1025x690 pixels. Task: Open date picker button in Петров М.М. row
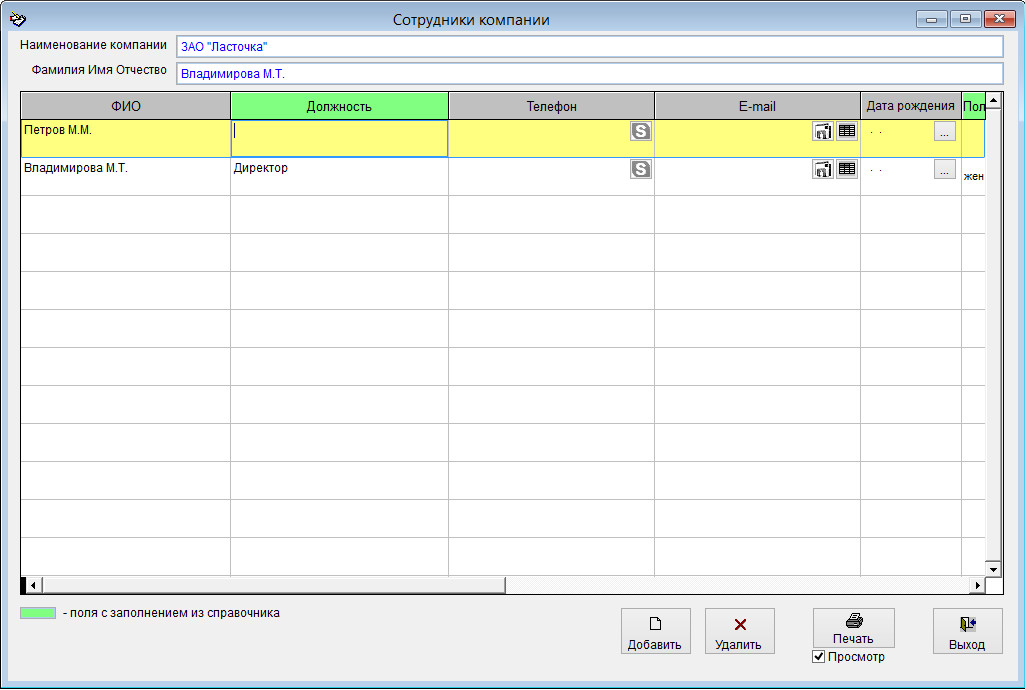point(945,131)
